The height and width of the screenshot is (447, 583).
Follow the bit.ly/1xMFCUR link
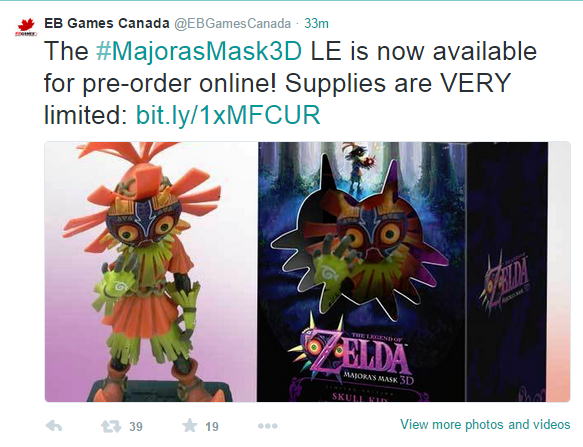(228, 115)
